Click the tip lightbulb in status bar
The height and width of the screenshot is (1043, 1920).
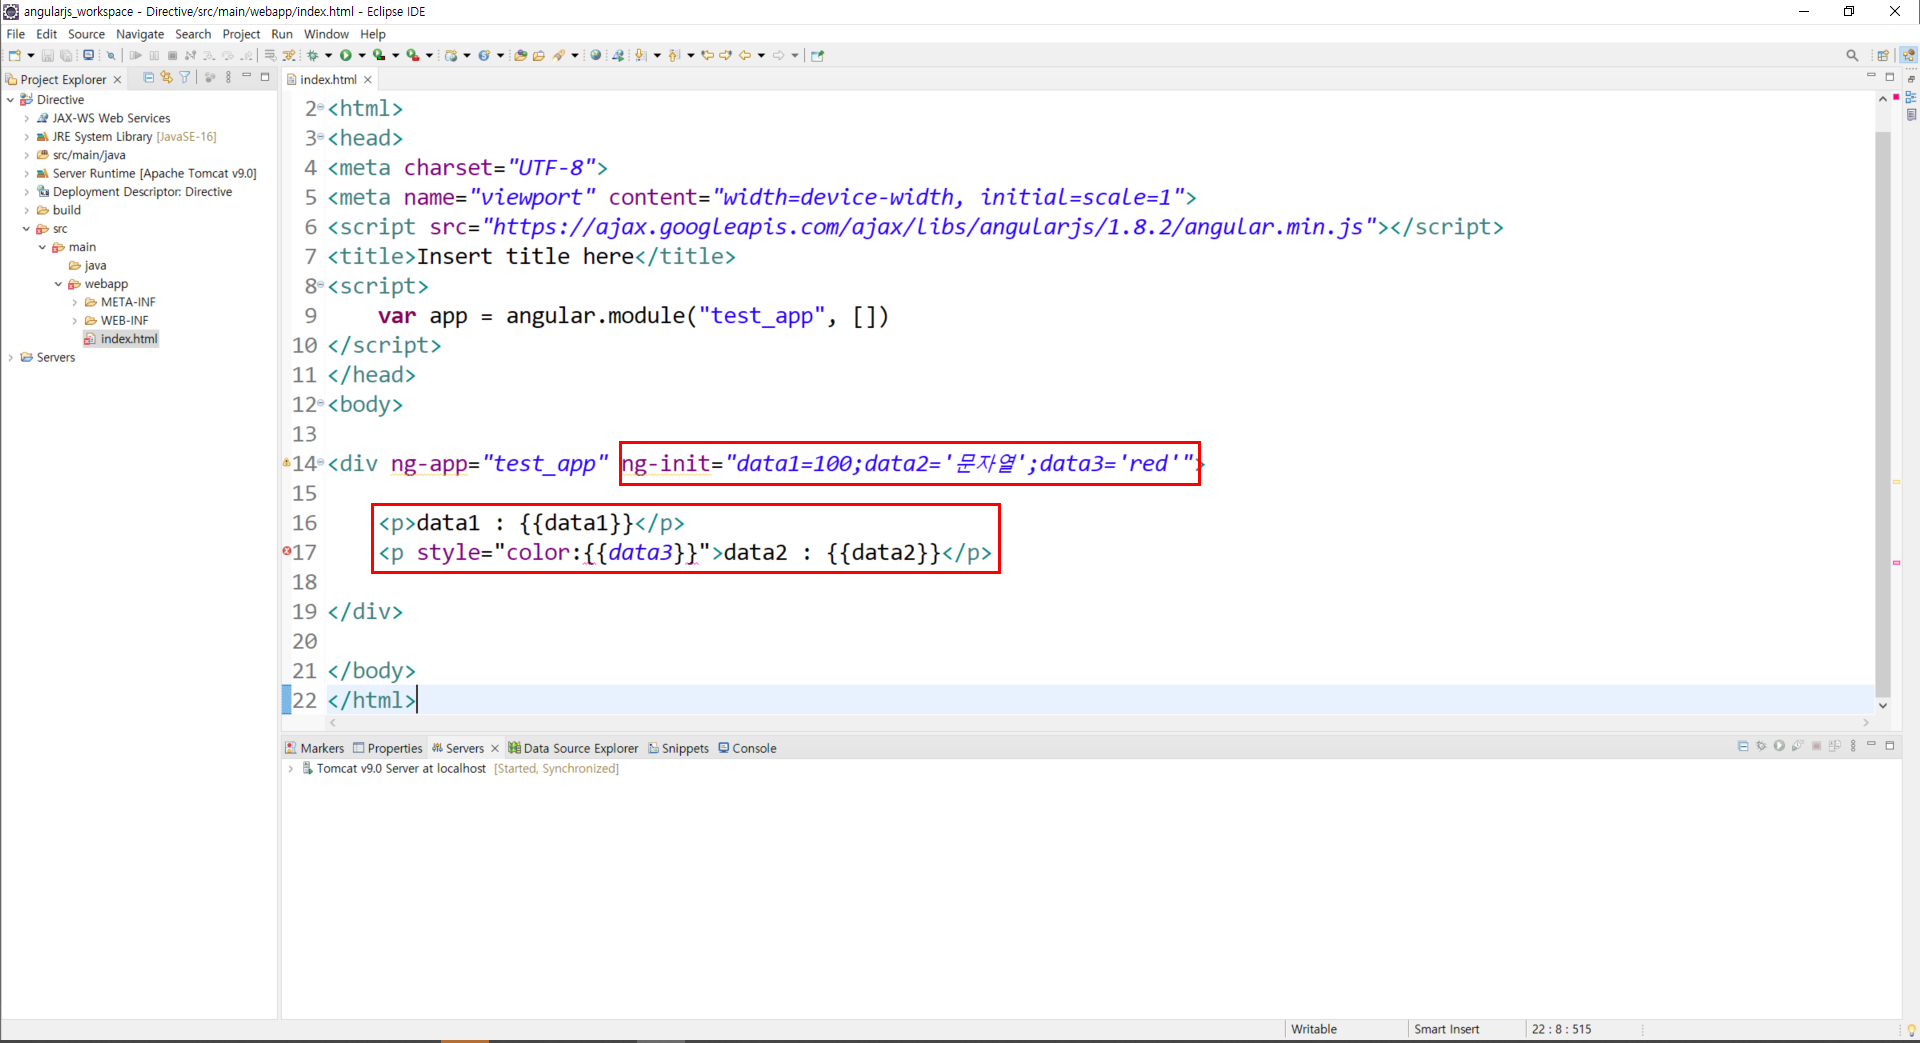1911,1030
